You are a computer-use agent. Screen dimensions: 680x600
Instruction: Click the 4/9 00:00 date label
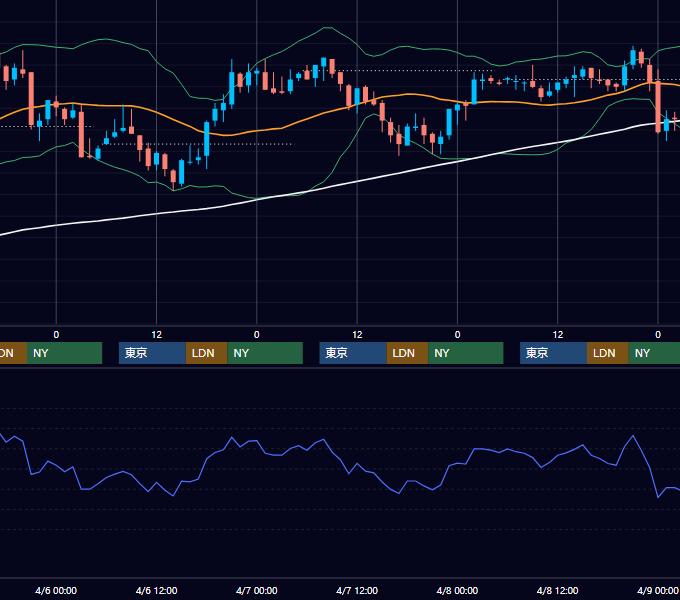[x=657, y=590]
